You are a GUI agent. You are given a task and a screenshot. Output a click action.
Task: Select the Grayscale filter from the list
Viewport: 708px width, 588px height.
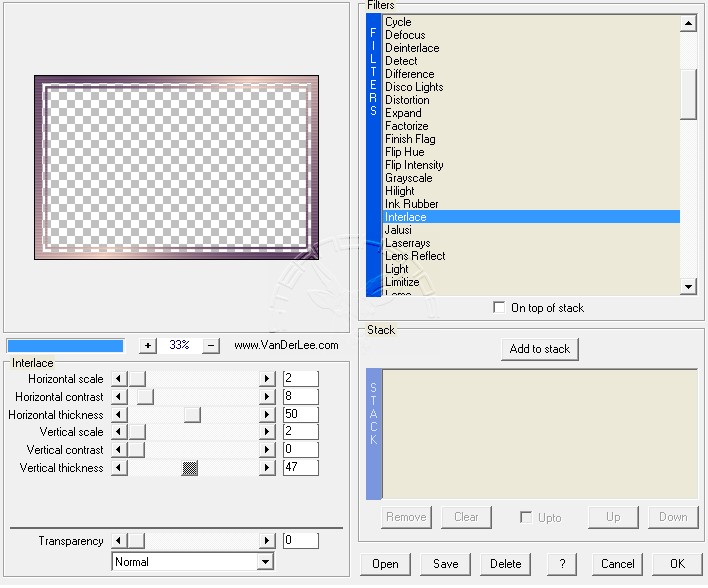pos(409,178)
